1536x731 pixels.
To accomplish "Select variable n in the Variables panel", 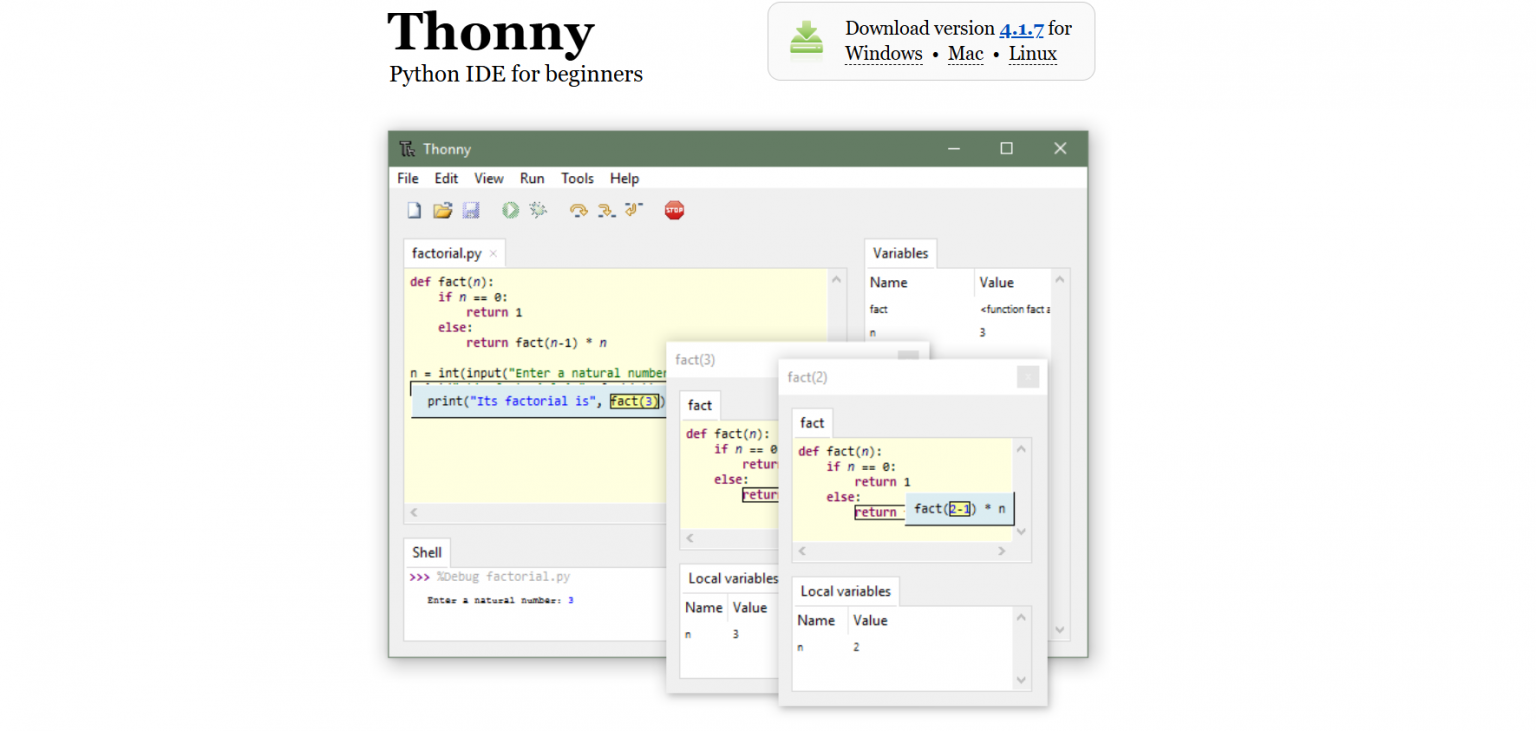I will pyautogui.click(x=875, y=331).
